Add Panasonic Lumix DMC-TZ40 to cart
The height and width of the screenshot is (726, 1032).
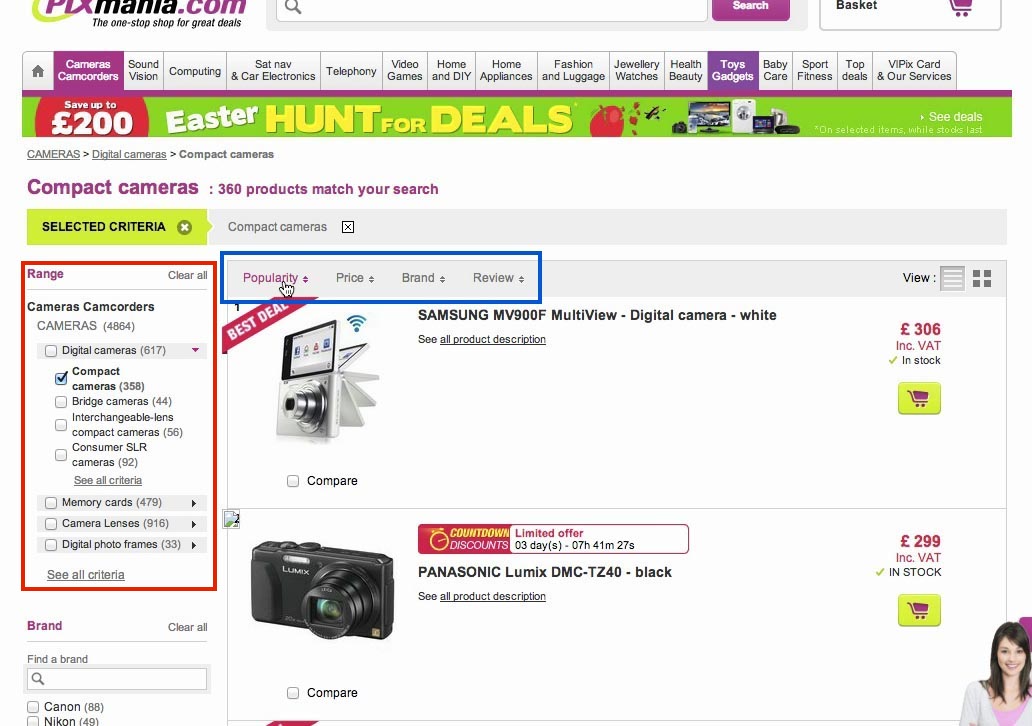coord(919,610)
